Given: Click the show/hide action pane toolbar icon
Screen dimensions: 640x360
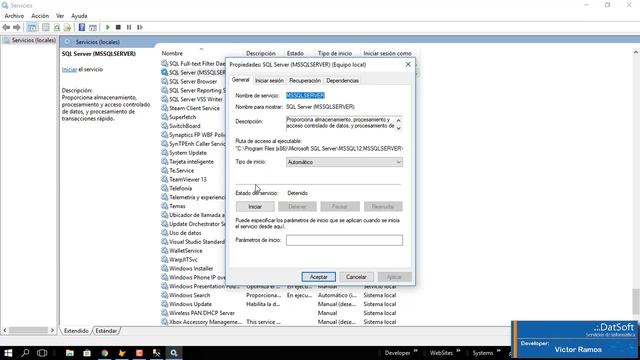Looking at the screenshot, I should coord(93,27).
